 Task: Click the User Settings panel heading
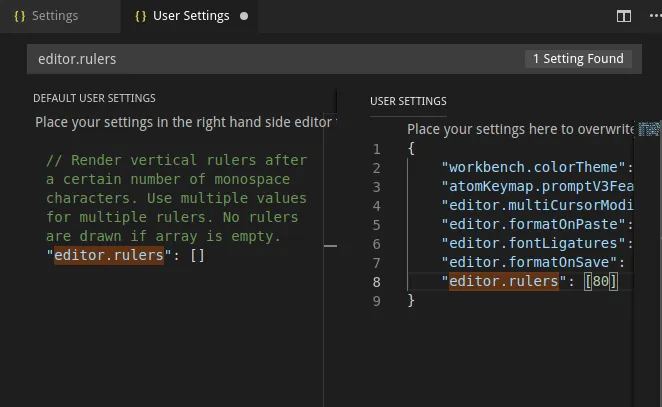408,101
